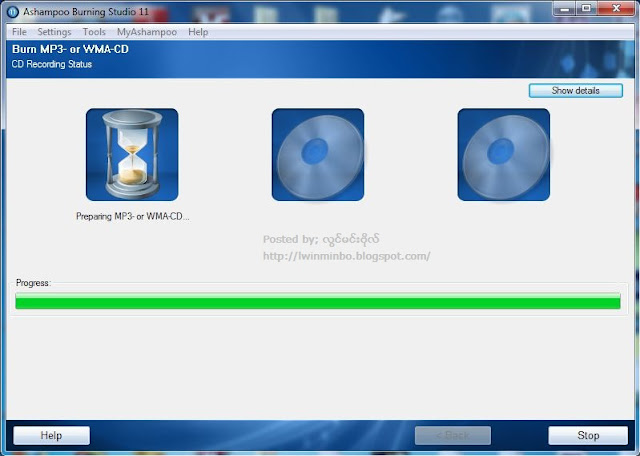Close the Ashampoo Burning Studio window
Image resolution: width=640 pixels, height=456 pixels.
coord(616,9)
